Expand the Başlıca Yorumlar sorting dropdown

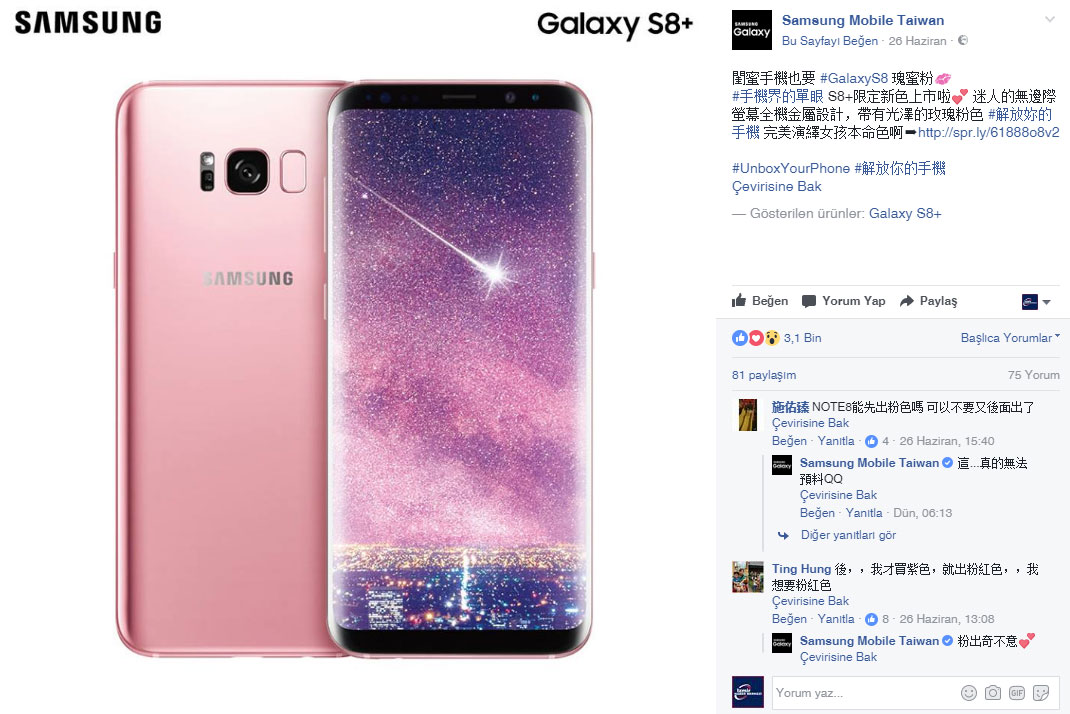[x=1010, y=338]
